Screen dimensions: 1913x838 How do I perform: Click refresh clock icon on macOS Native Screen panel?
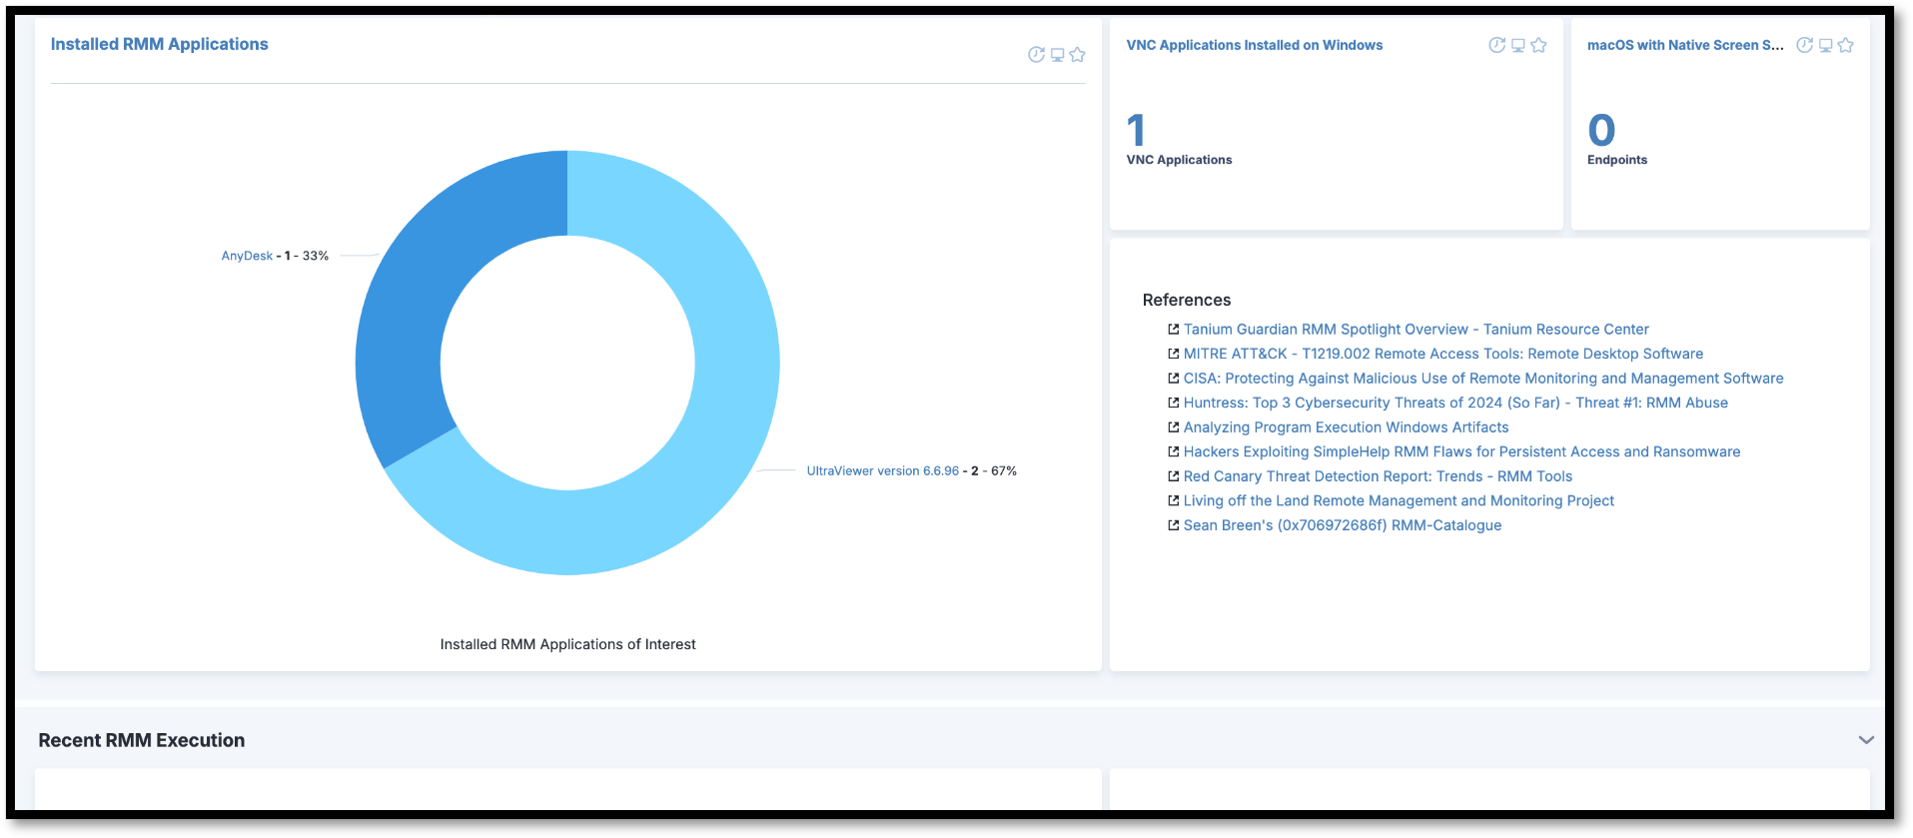tap(1805, 45)
